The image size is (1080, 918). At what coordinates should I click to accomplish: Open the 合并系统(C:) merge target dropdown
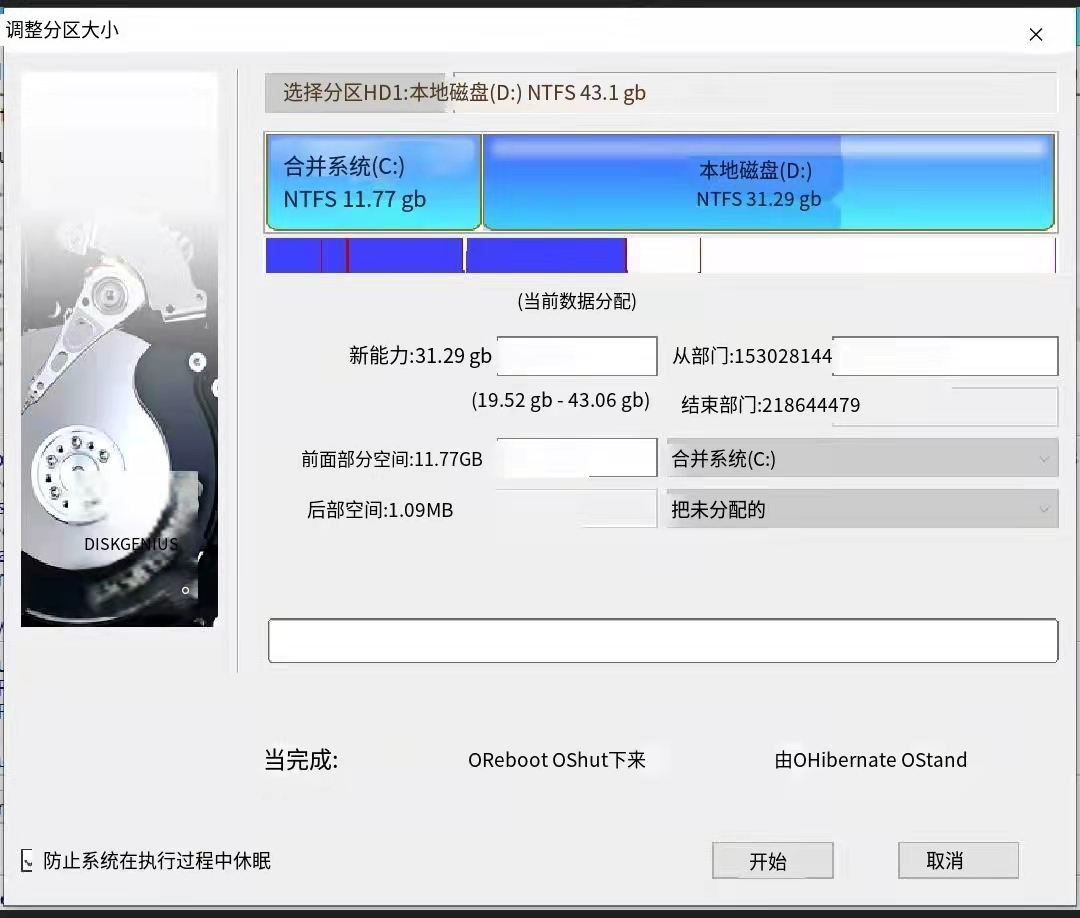pos(862,458)
